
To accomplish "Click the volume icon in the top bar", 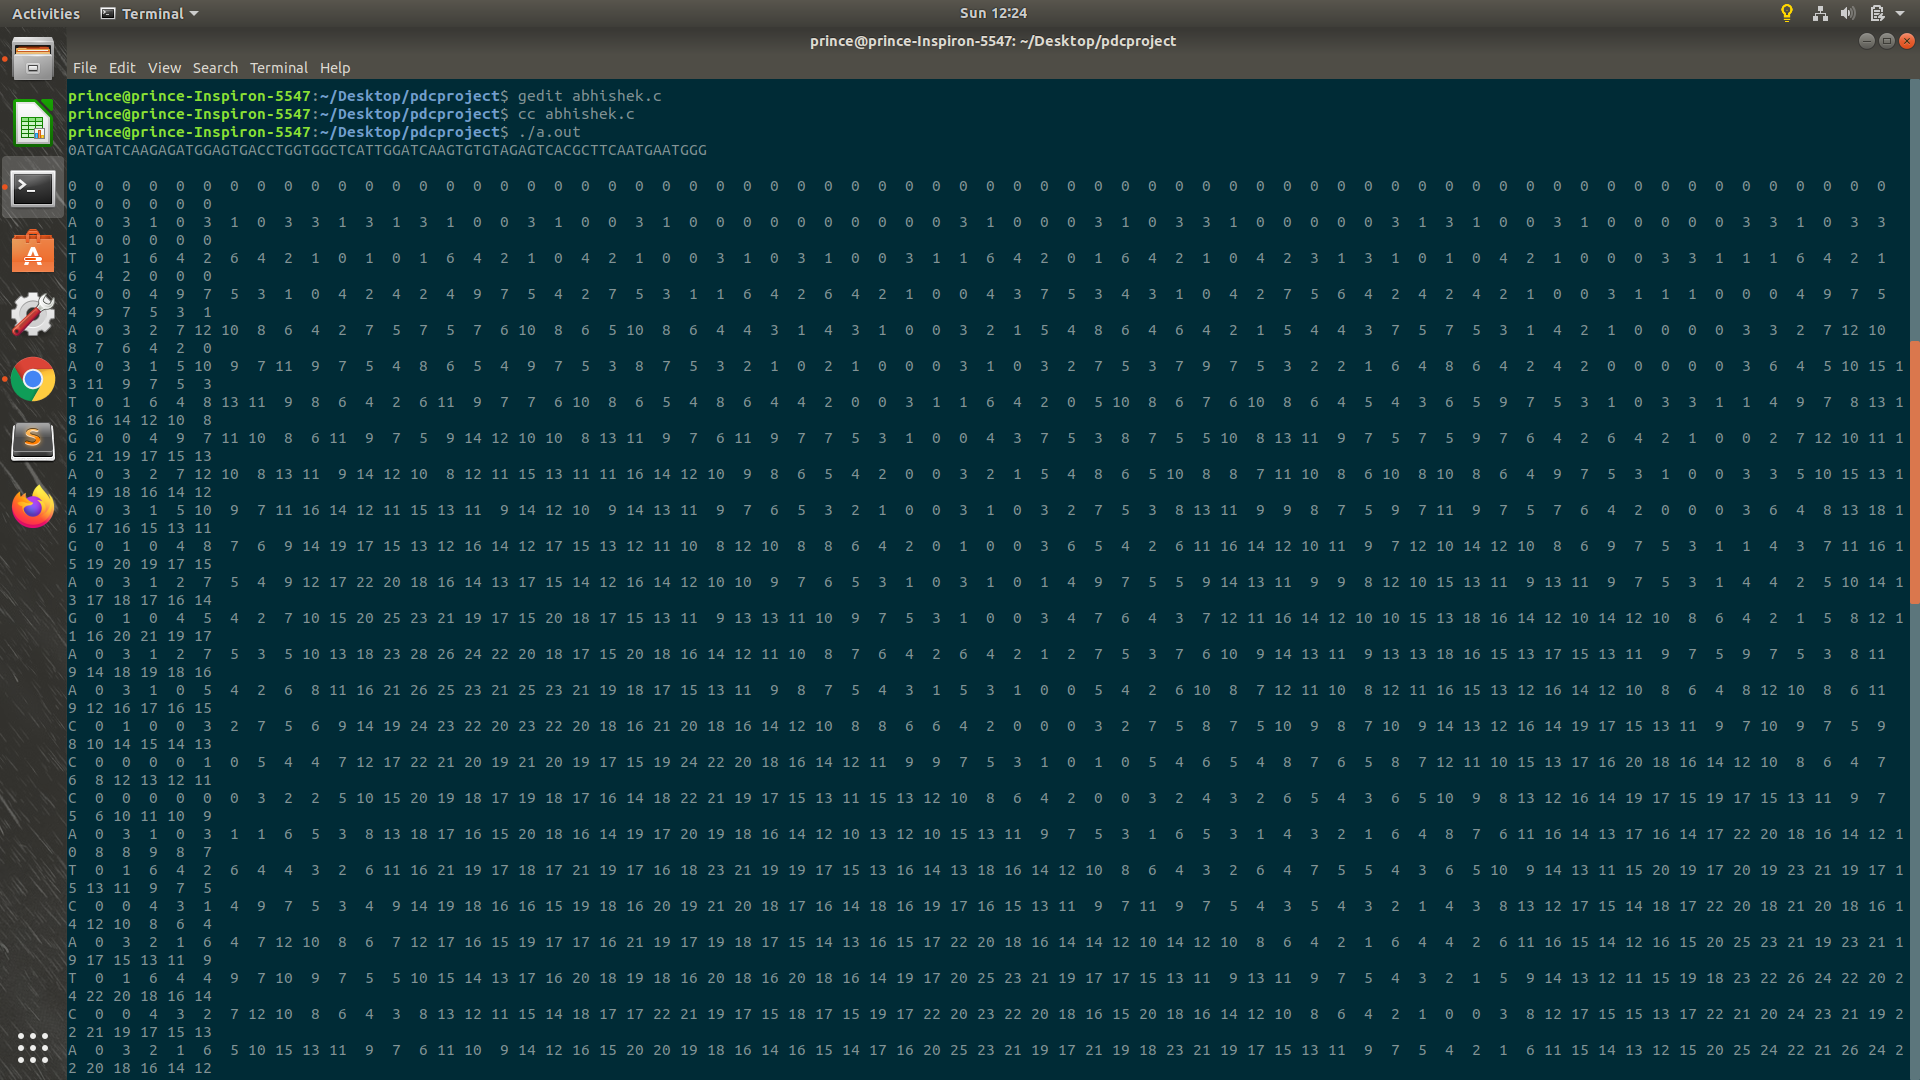I will tap(1846, 13).
